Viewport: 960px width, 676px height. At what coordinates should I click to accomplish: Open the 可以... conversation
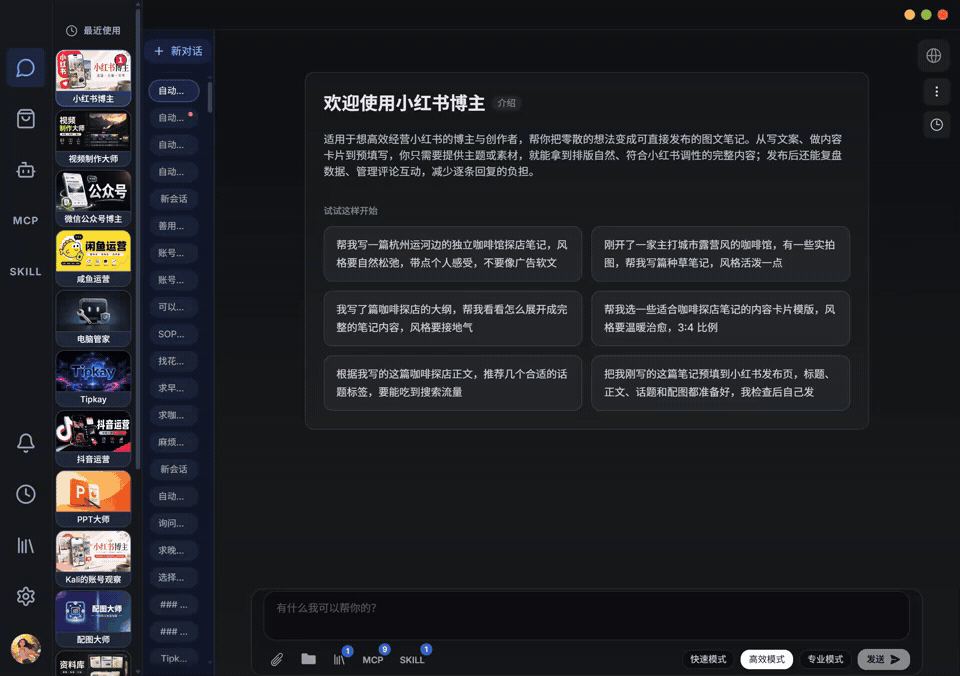[174, 307]
